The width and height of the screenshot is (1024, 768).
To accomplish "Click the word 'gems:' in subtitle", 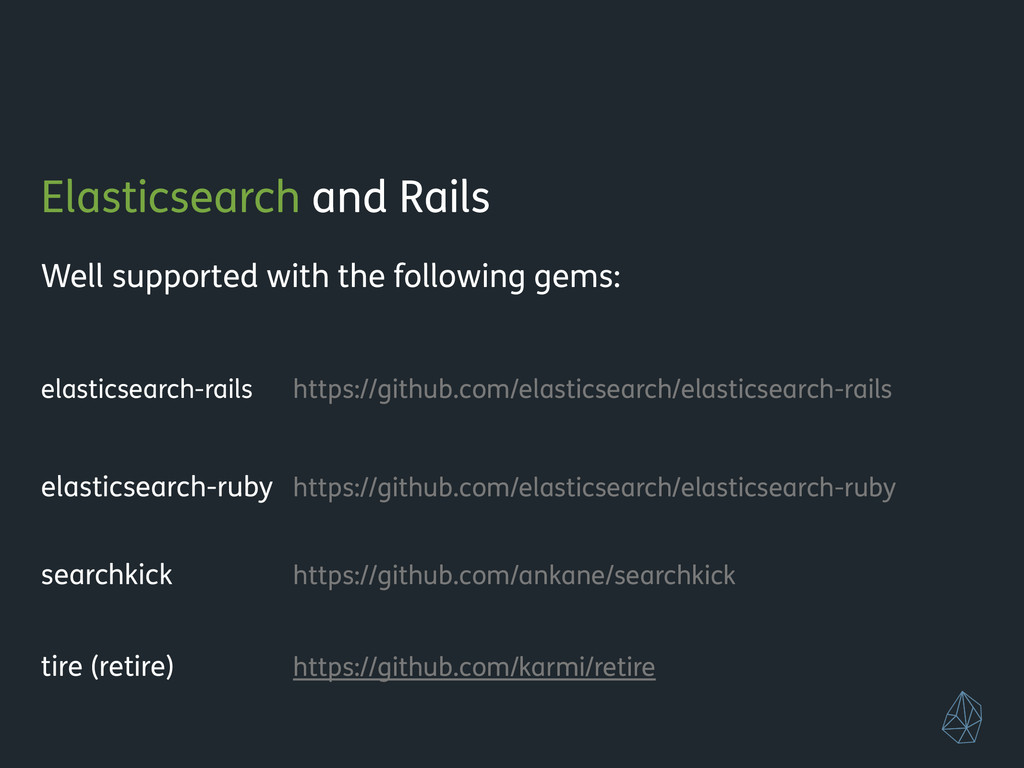I will (577, 276).
